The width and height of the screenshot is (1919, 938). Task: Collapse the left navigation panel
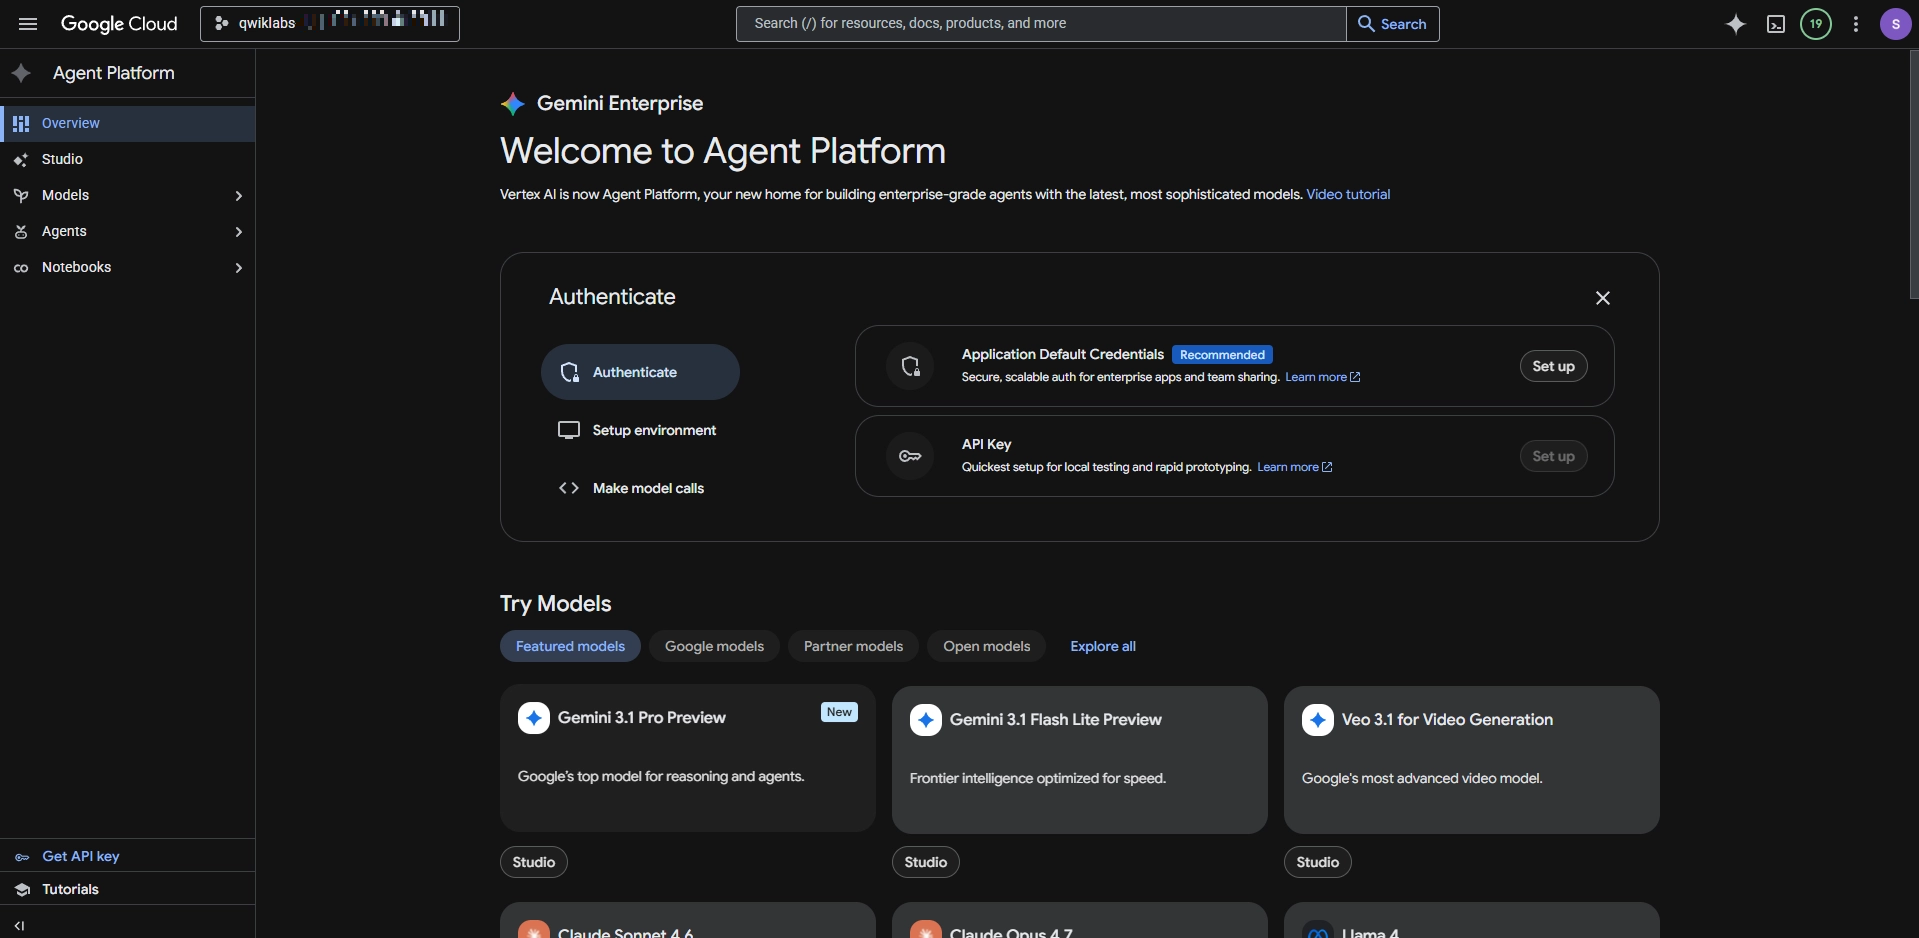(x=20, y=926)
